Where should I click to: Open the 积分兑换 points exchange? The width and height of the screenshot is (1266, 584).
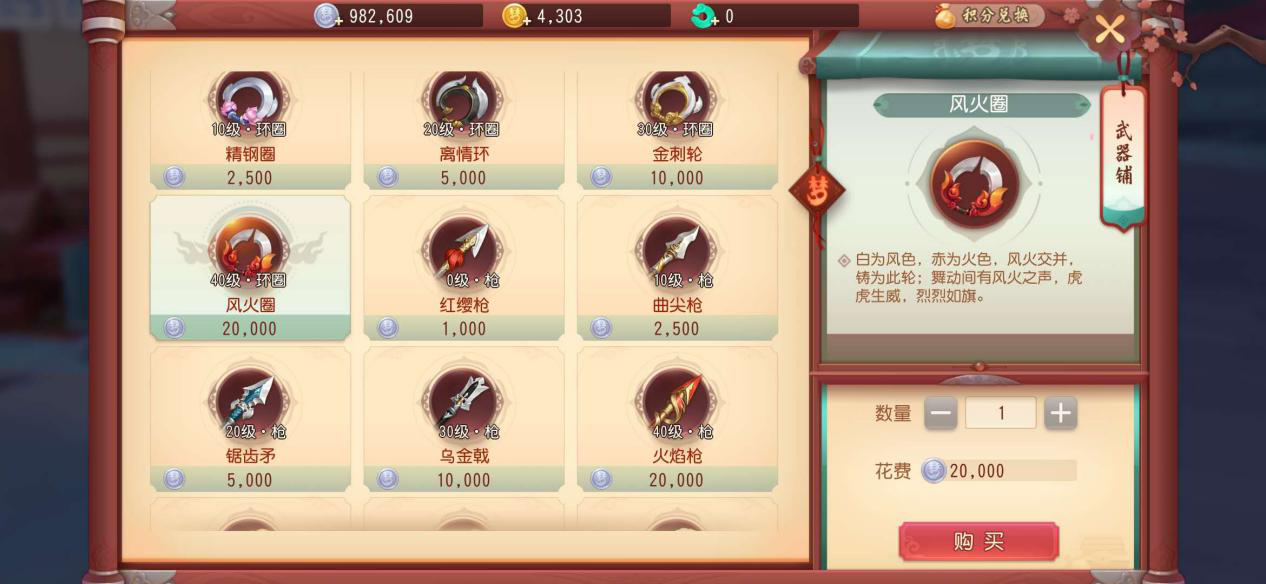tap(988, 16)
